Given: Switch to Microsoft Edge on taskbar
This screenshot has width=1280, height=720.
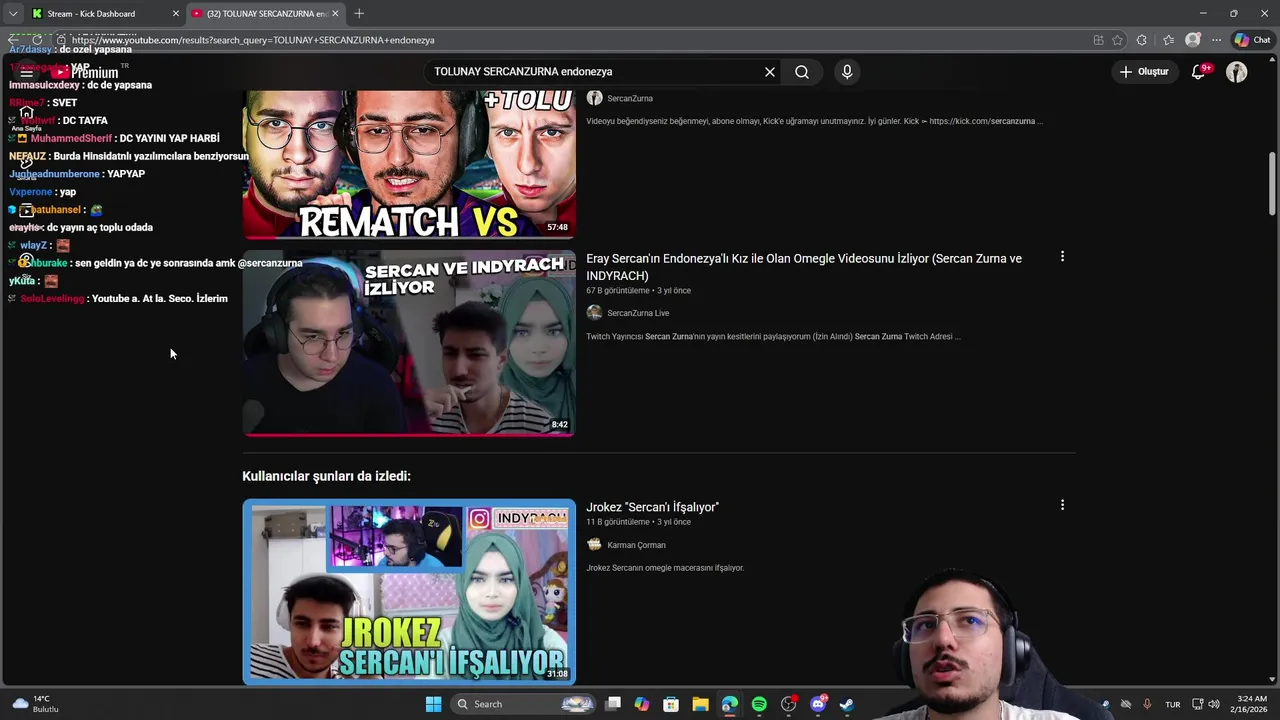Looking at the screenshot, I should click(x=730, y=704).
